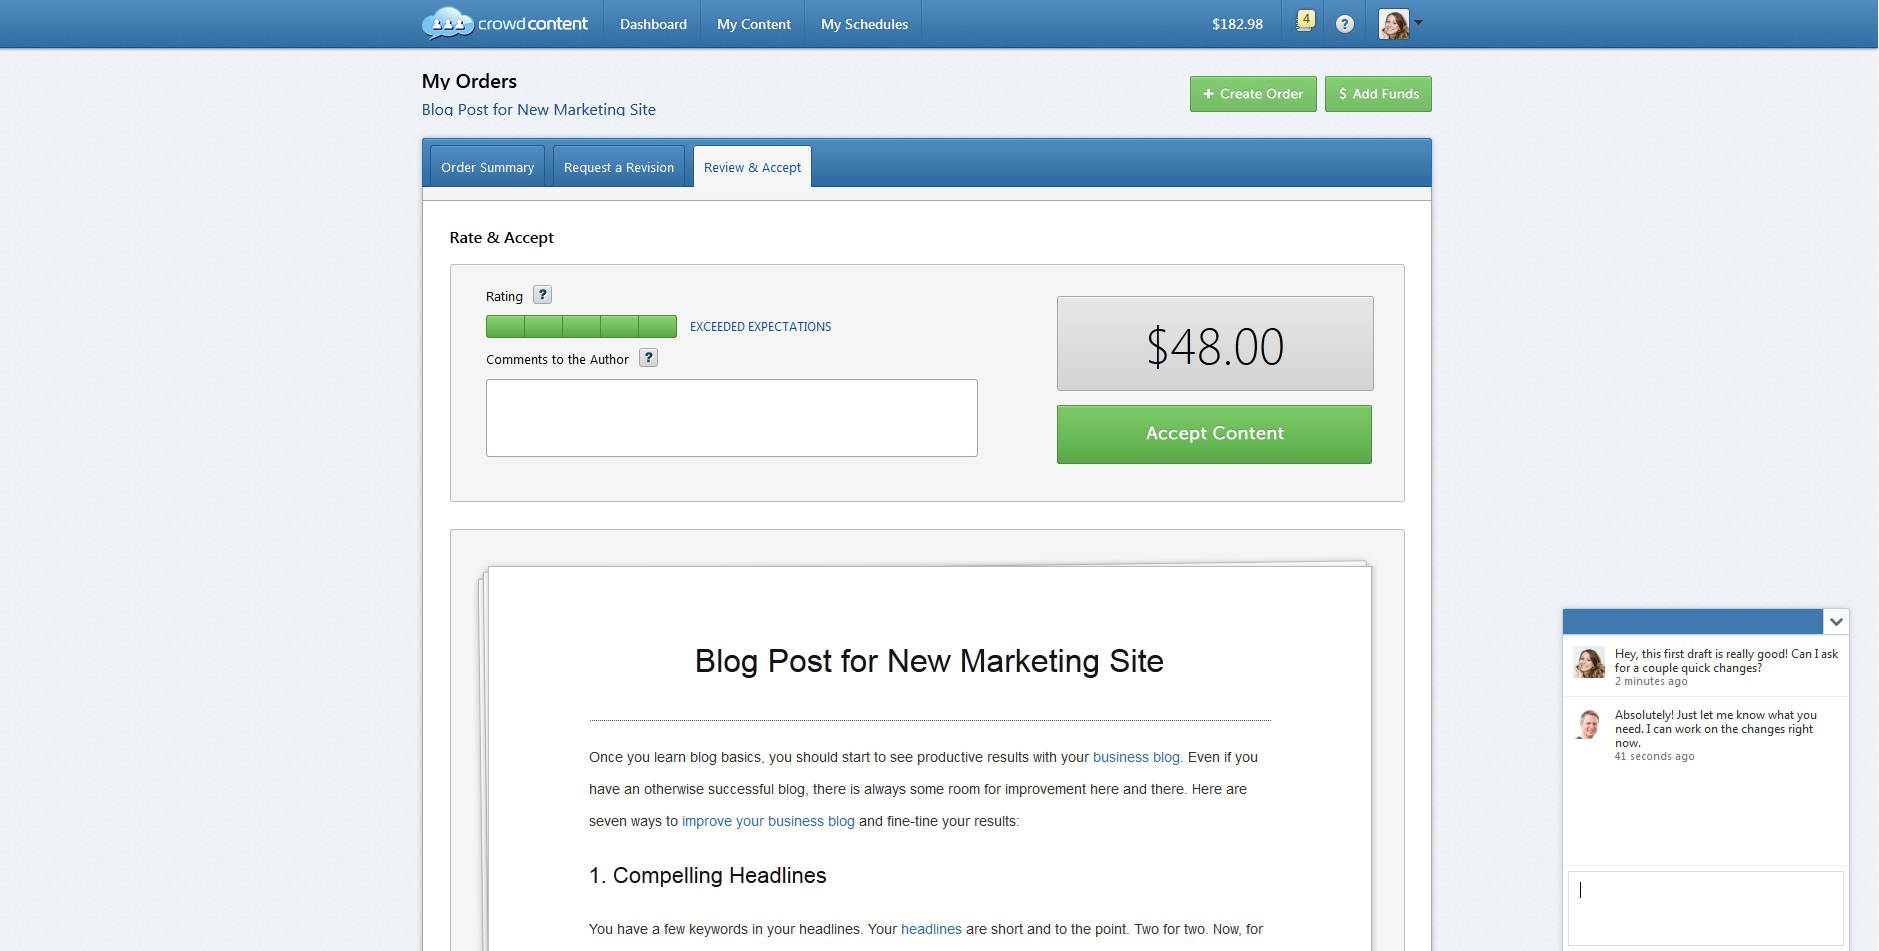
Task: Click the author's avatar in chat
Action: tap(1588, 724)
